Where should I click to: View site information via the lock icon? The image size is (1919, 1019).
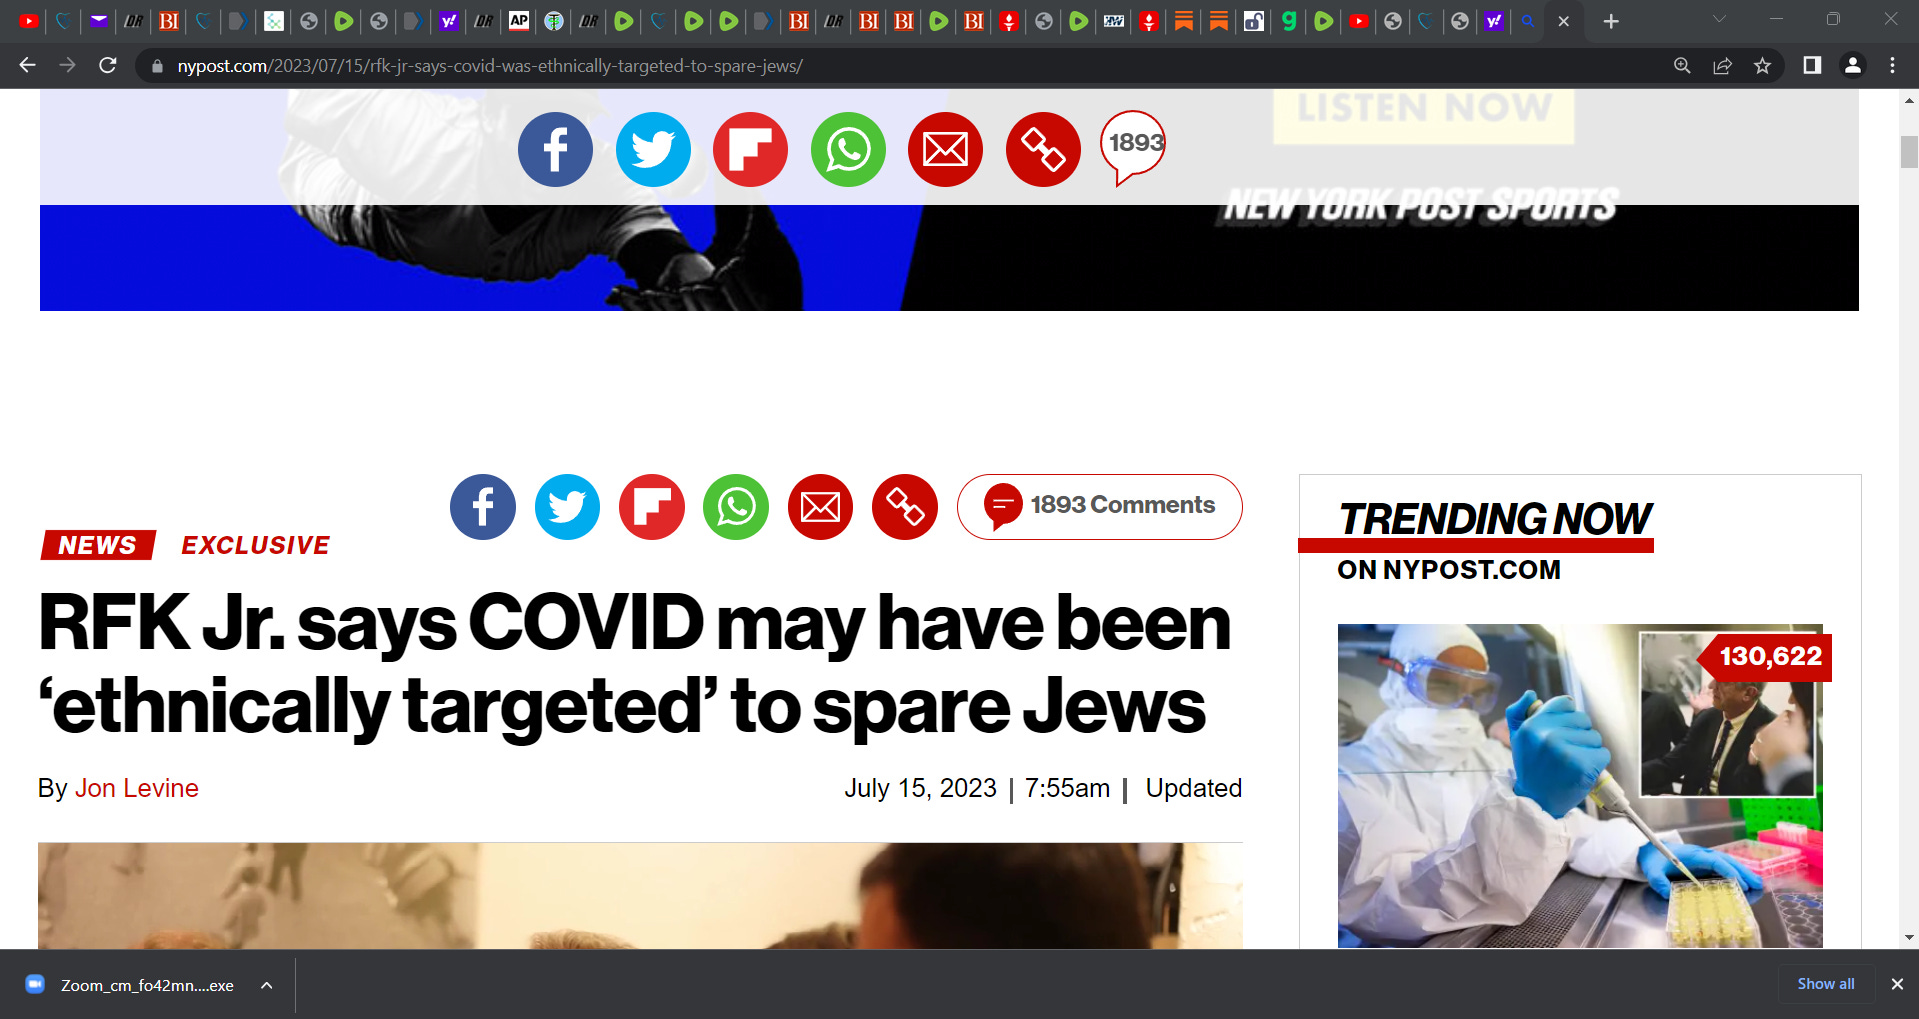click(x=157, y=66)
